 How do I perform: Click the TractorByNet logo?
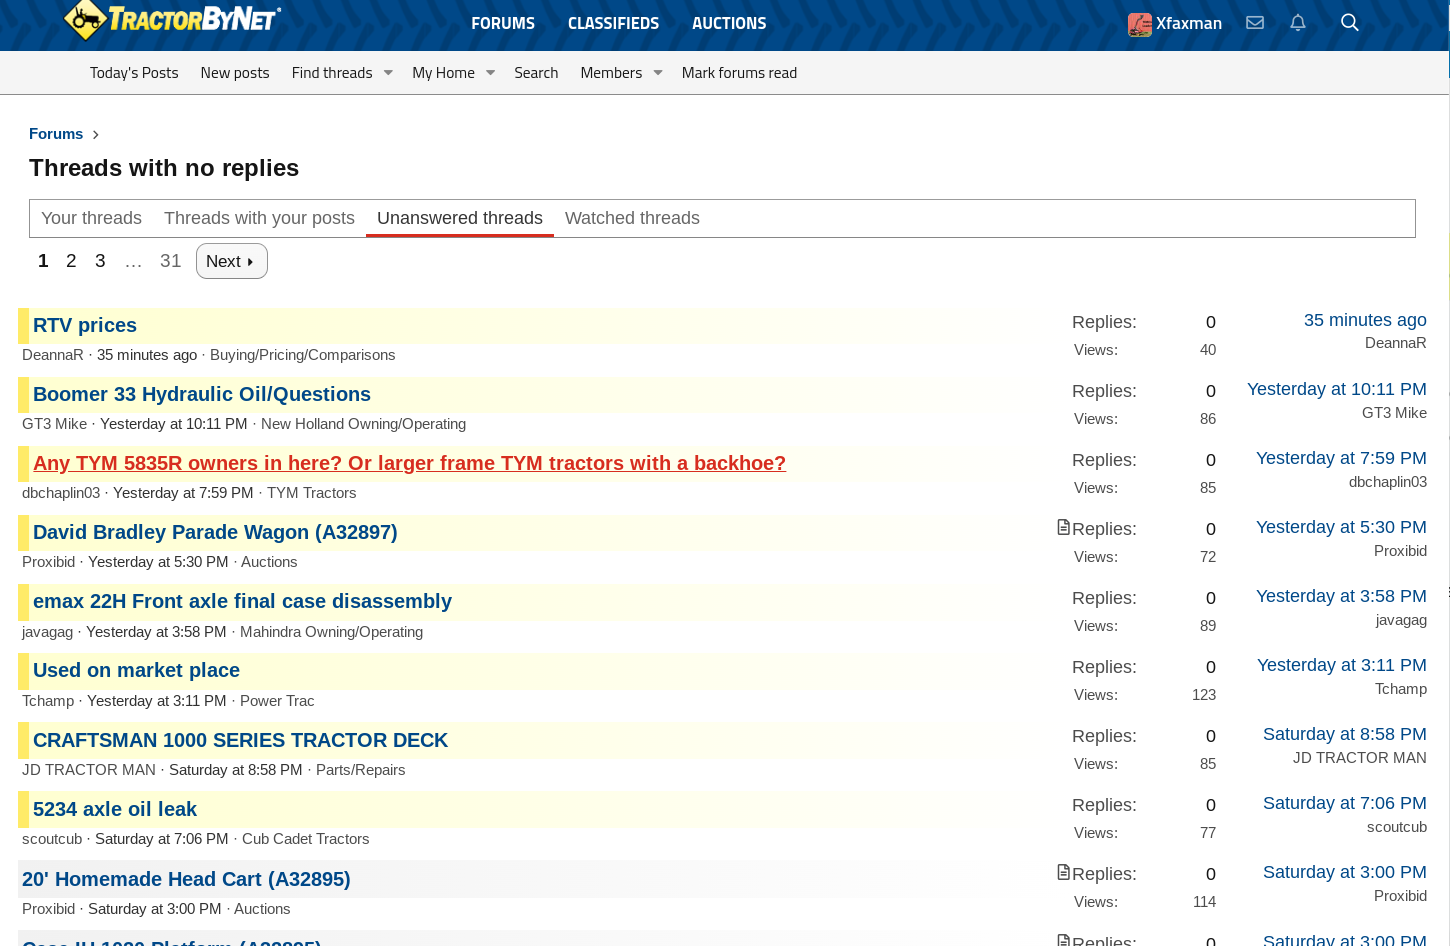click(x=172, y=19)
